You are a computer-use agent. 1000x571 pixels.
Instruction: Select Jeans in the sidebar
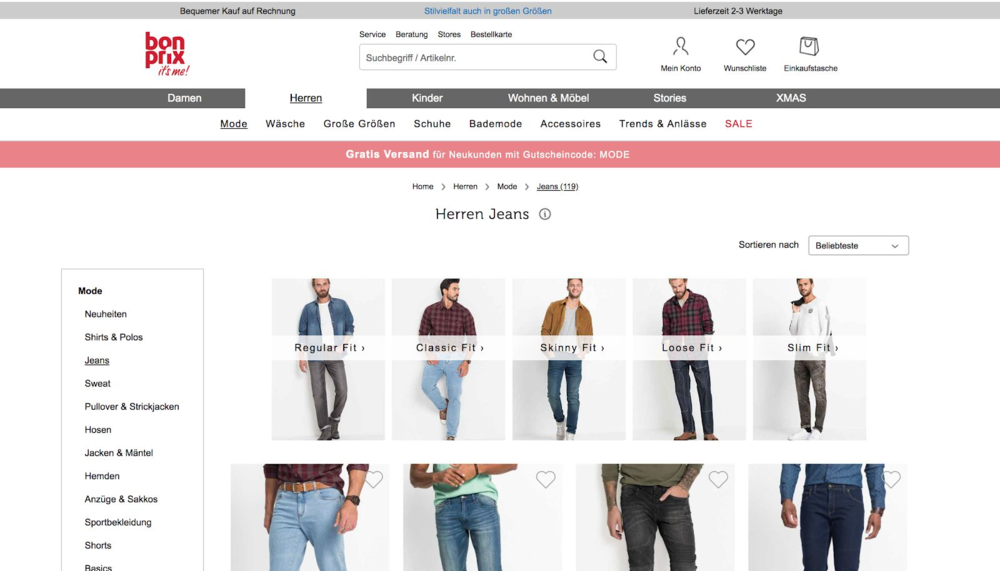click(x=96, y=360)
